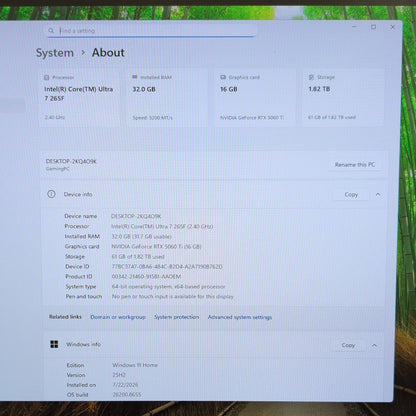Select the 1.82 TB storage value
The width and height of the screenshot is (416, 416).
click(319, 89)
